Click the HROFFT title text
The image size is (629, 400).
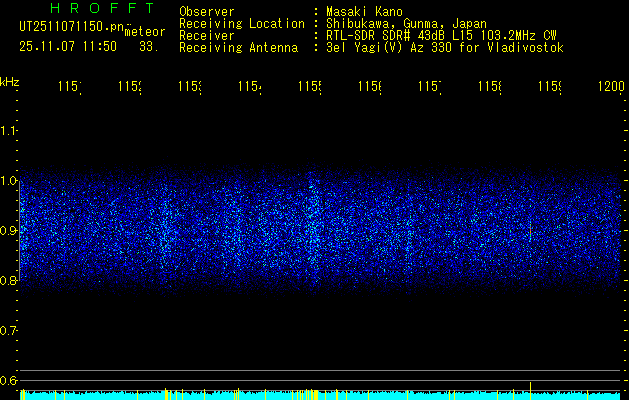pyautogui.click(x=102, y=8)
